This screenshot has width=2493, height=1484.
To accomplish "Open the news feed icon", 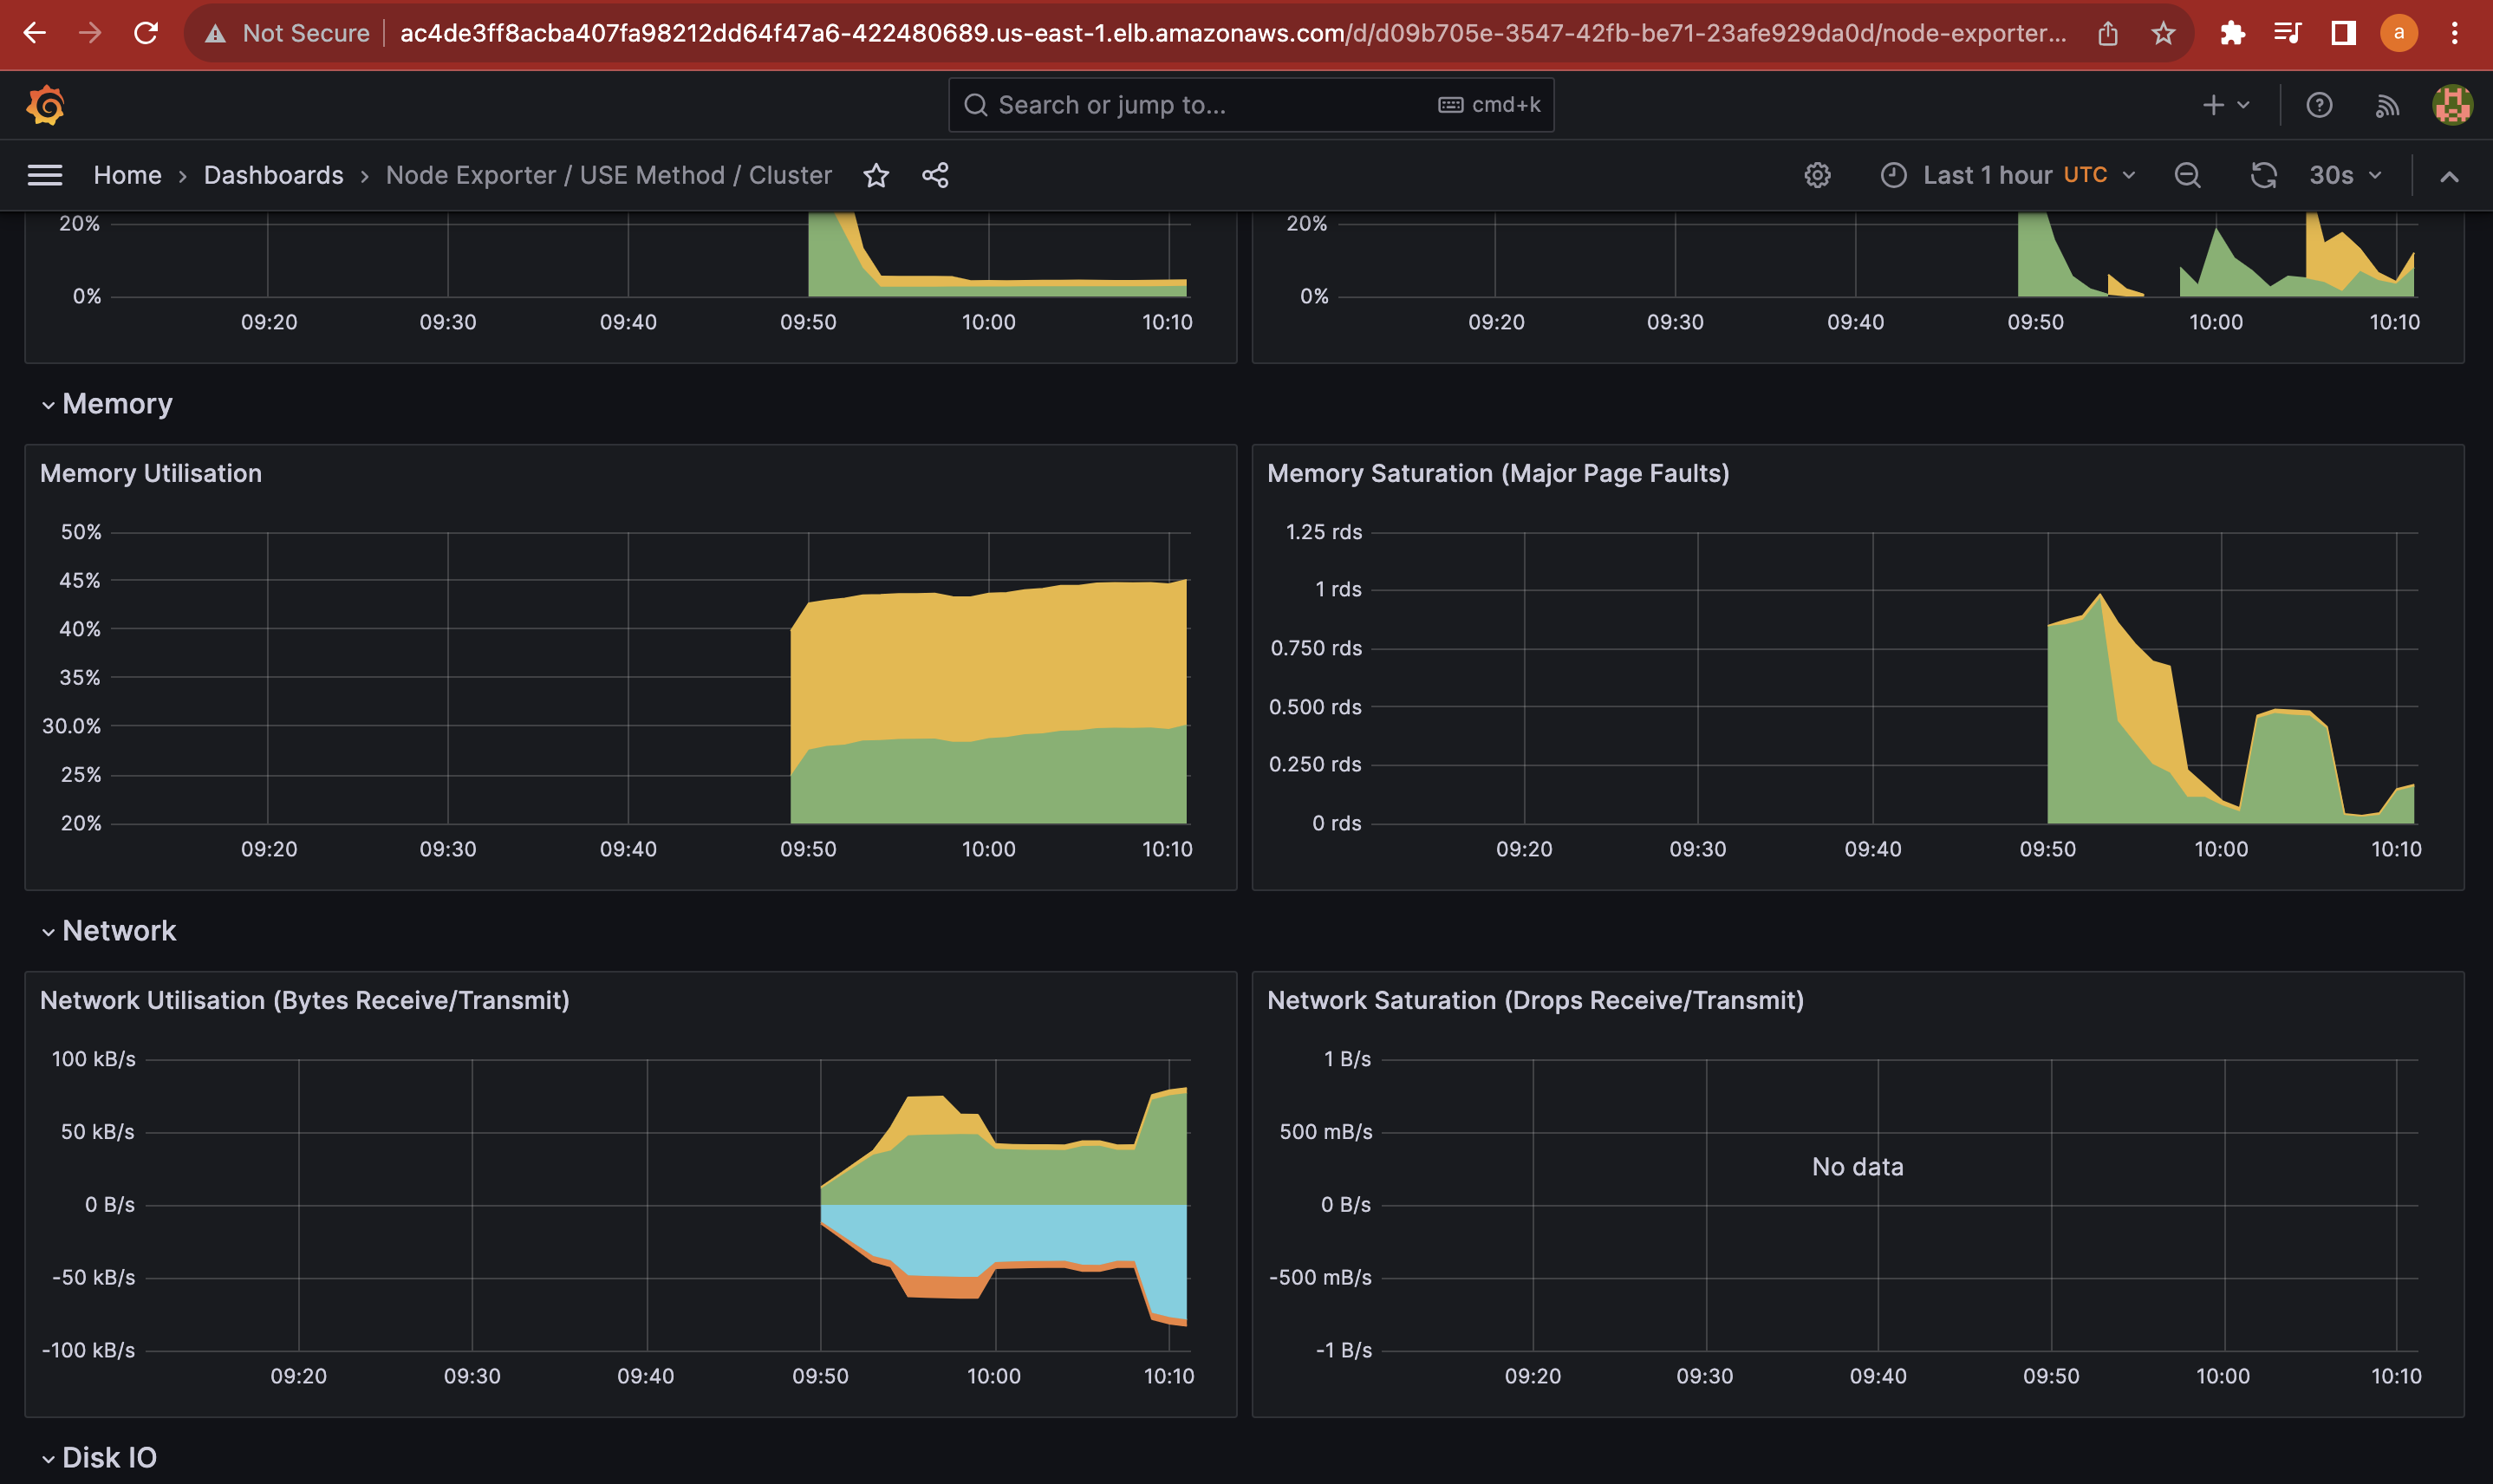I will (2387, 105).
